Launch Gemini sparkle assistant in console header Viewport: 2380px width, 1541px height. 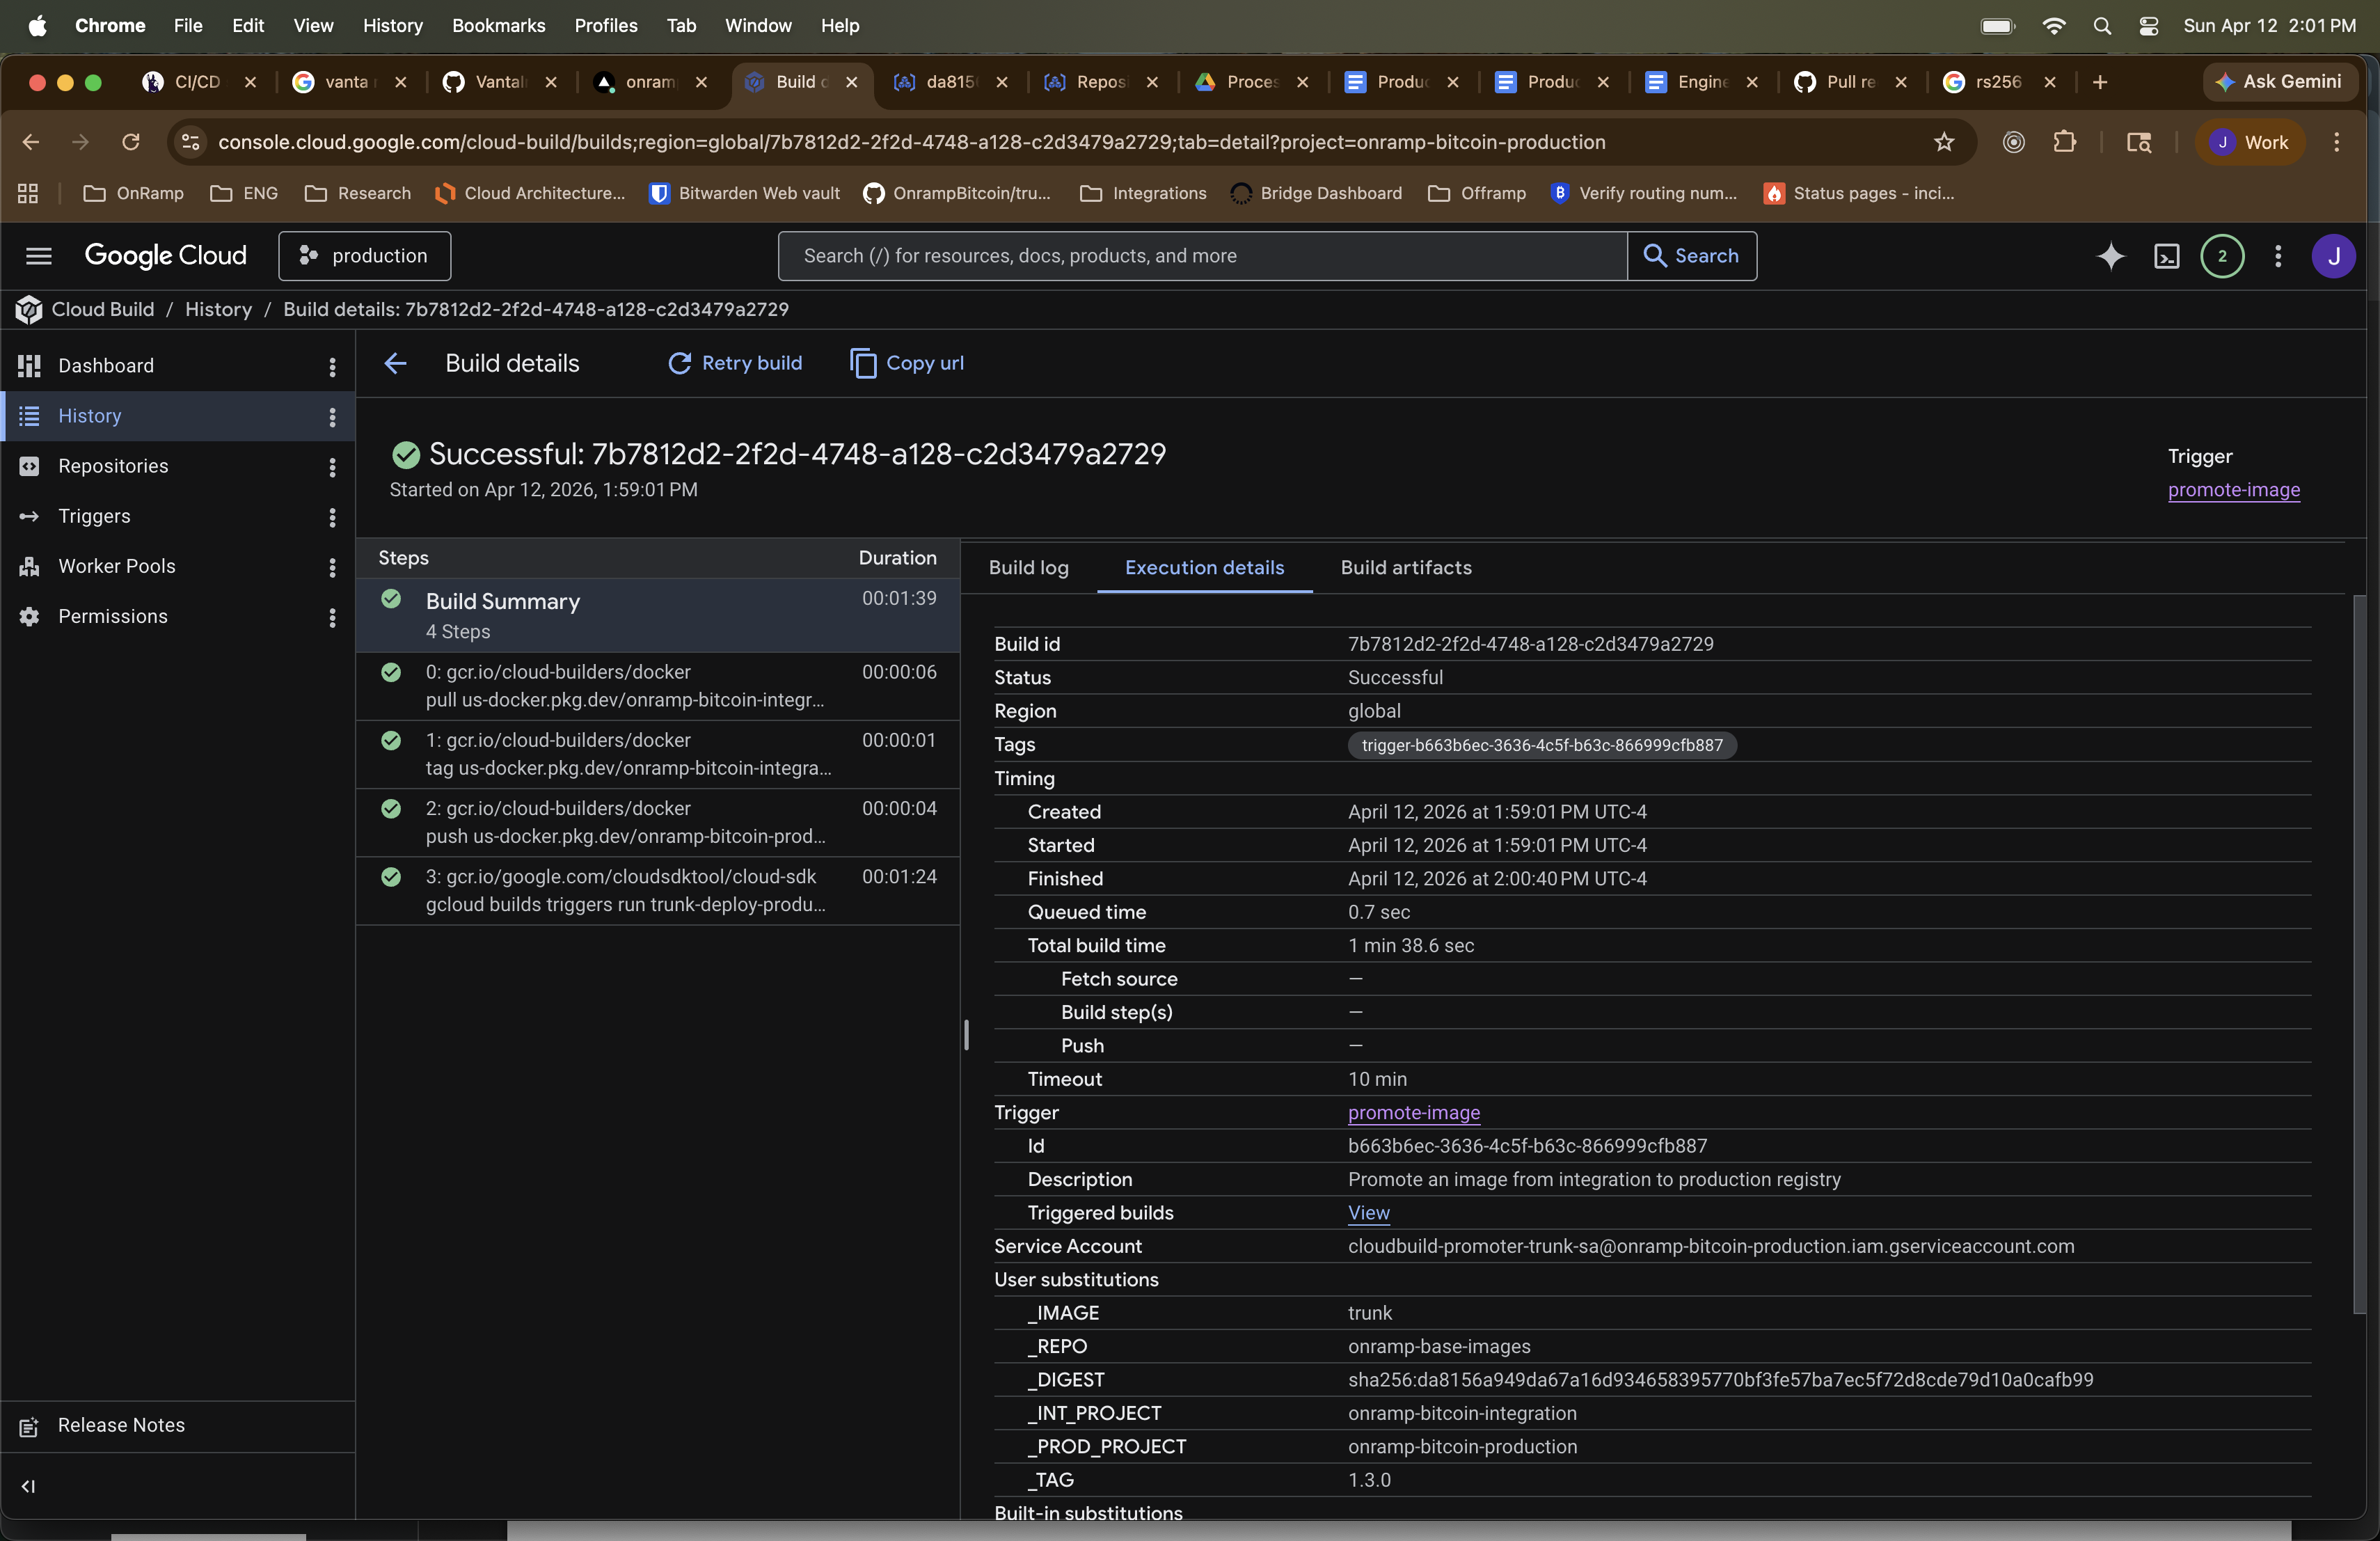[x=2110, y=256]
